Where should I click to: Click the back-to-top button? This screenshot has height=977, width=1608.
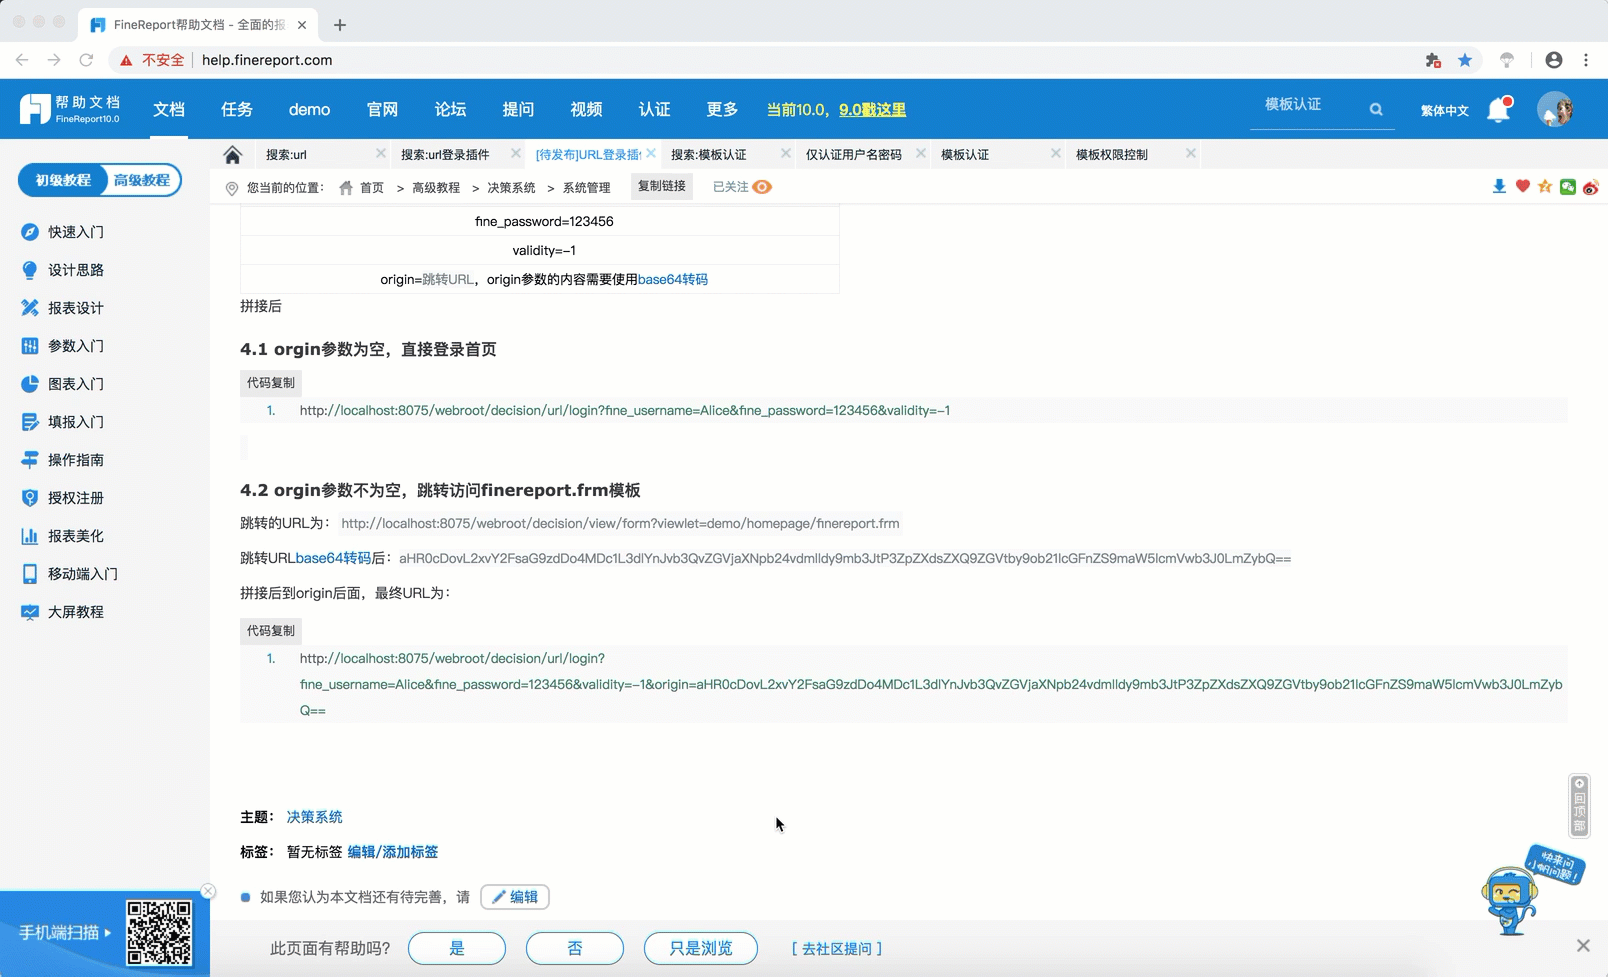[x=1579, y=805]
